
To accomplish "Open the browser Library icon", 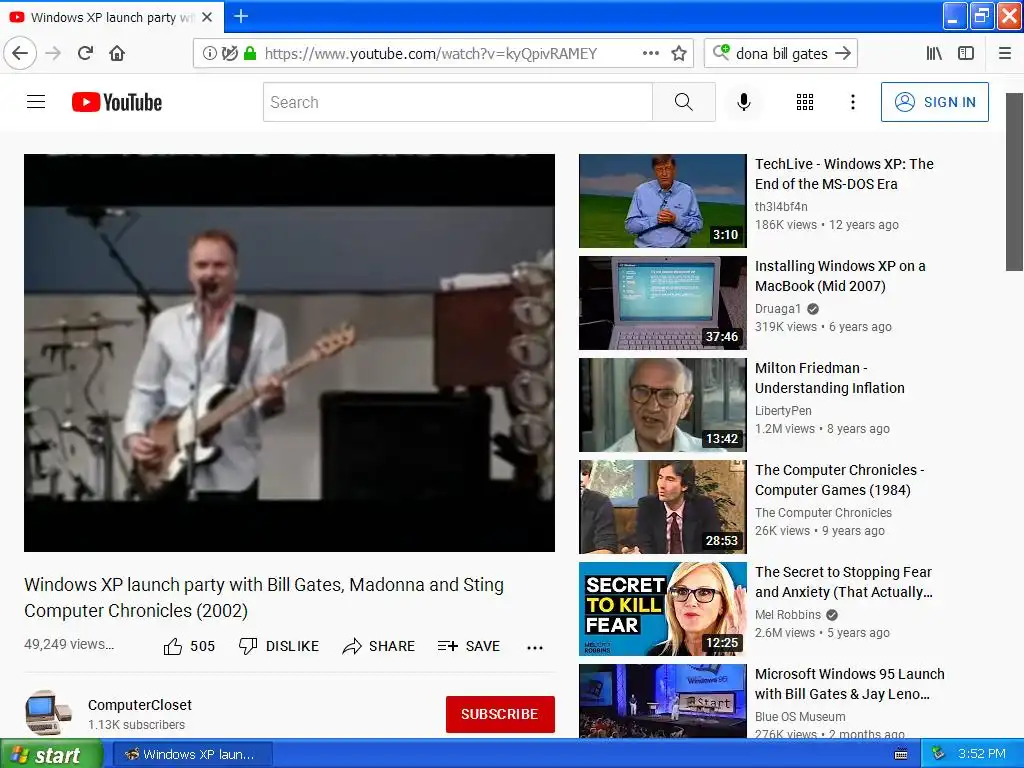I will (x=934, y=53).
